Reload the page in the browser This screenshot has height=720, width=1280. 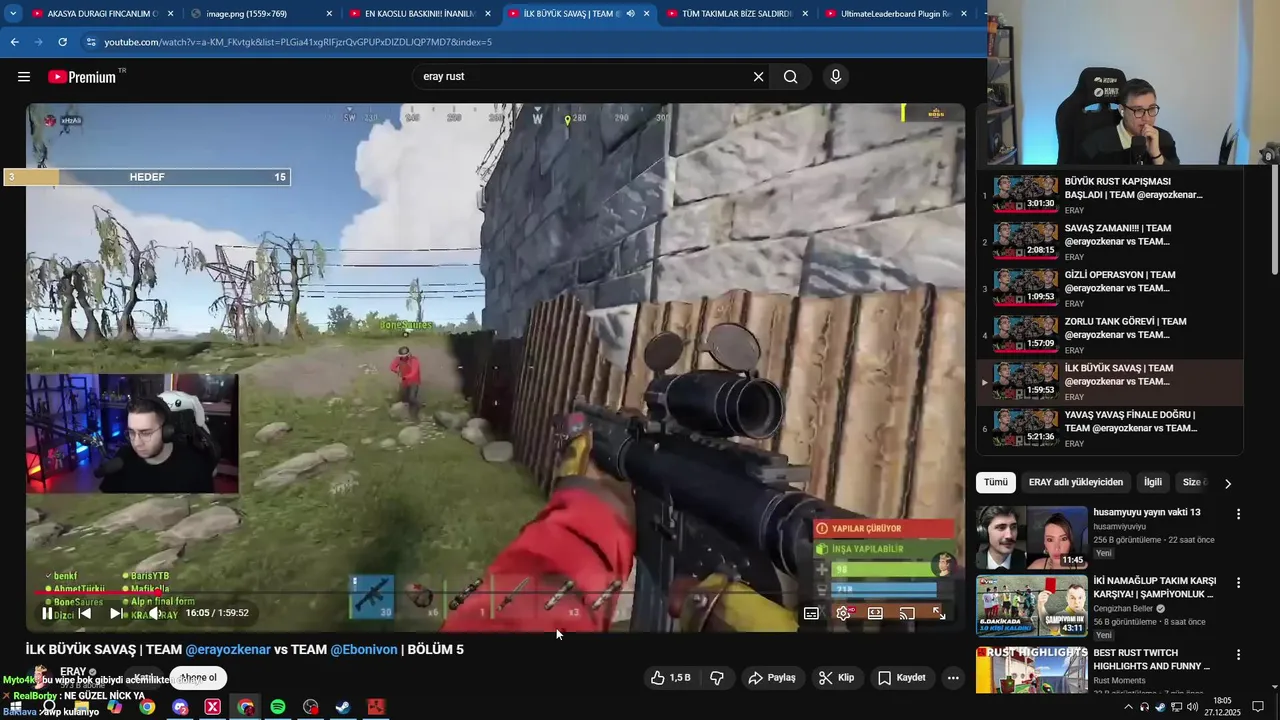(x=62, y=42)
